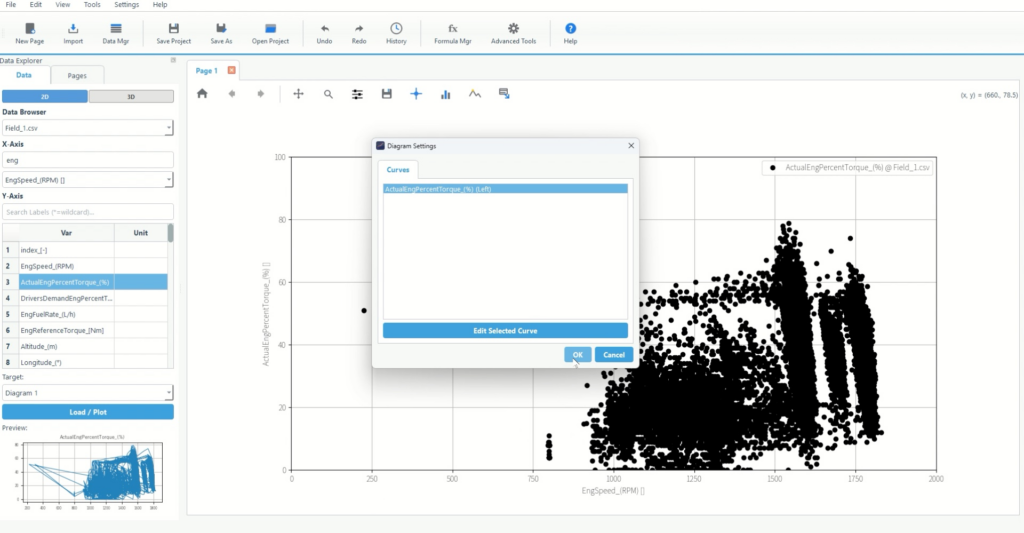Open Advanced Tools gear icon
1024x533 pixels.
[x=513, y=29]
